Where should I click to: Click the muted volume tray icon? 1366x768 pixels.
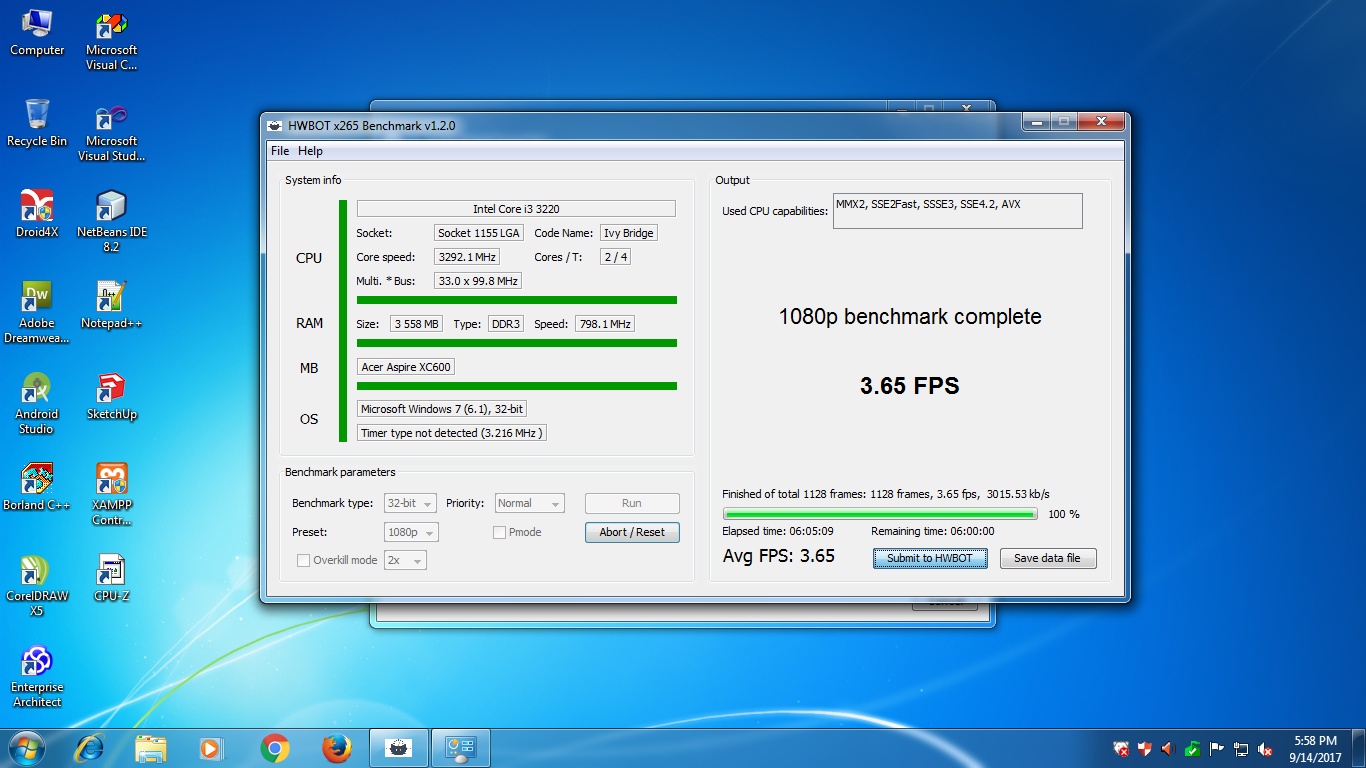(x=1265, y=749)
